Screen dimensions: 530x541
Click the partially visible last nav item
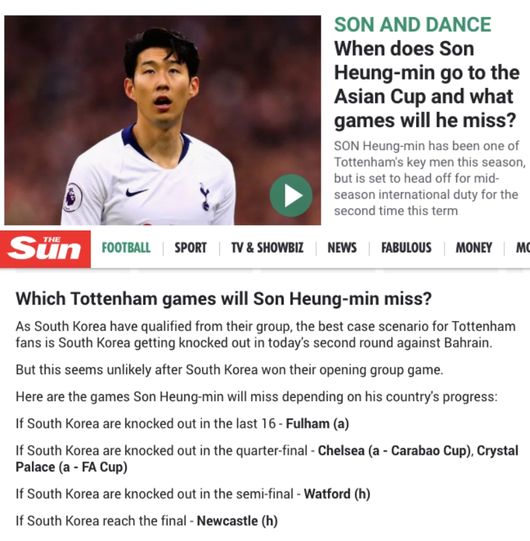pyautogui.click(x=523, y=248)
